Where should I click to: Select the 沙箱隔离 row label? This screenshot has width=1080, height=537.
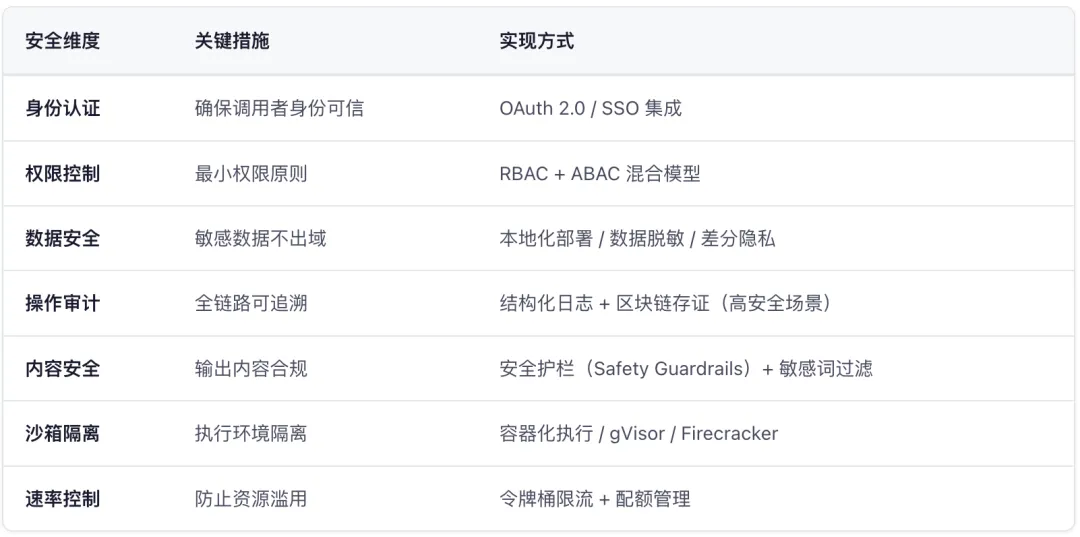pyautogui.click(x=63, y=434)
